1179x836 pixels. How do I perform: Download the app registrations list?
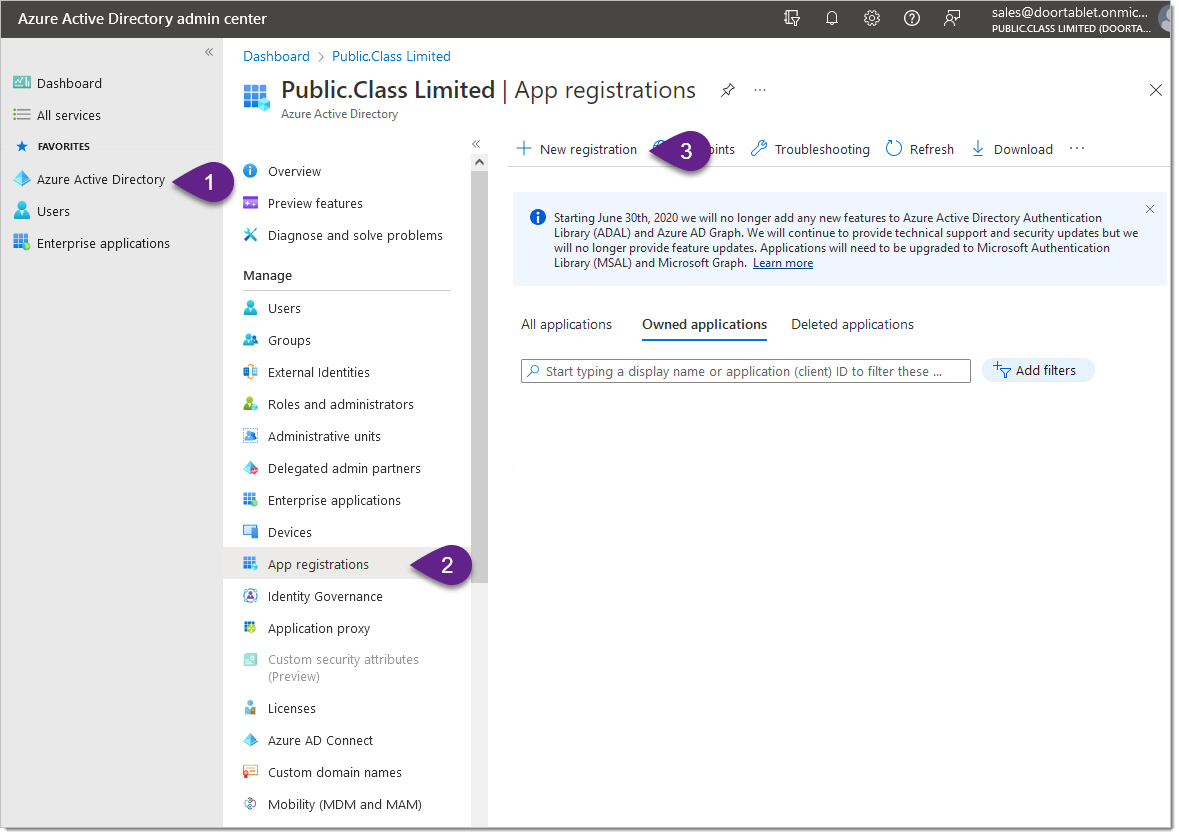(x=1011, y=149)
